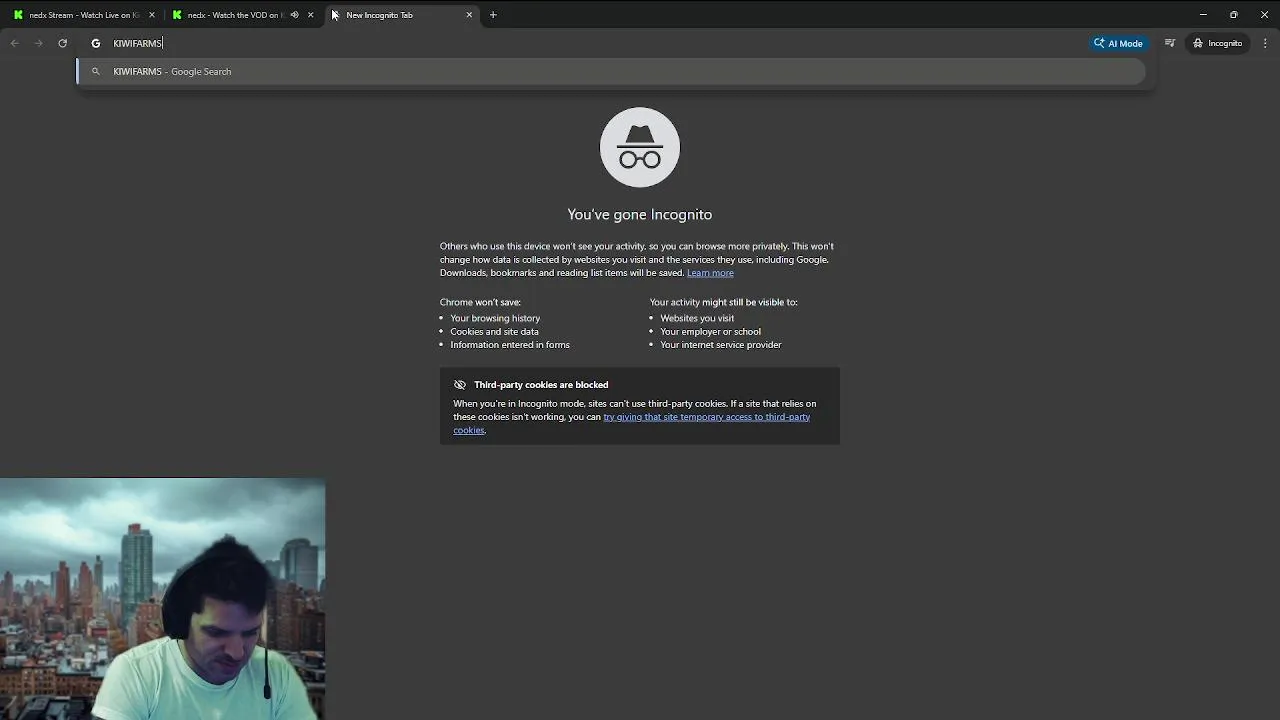
Task: Switch to the nedx VOD tab
Action: click(x=243, y=15)
